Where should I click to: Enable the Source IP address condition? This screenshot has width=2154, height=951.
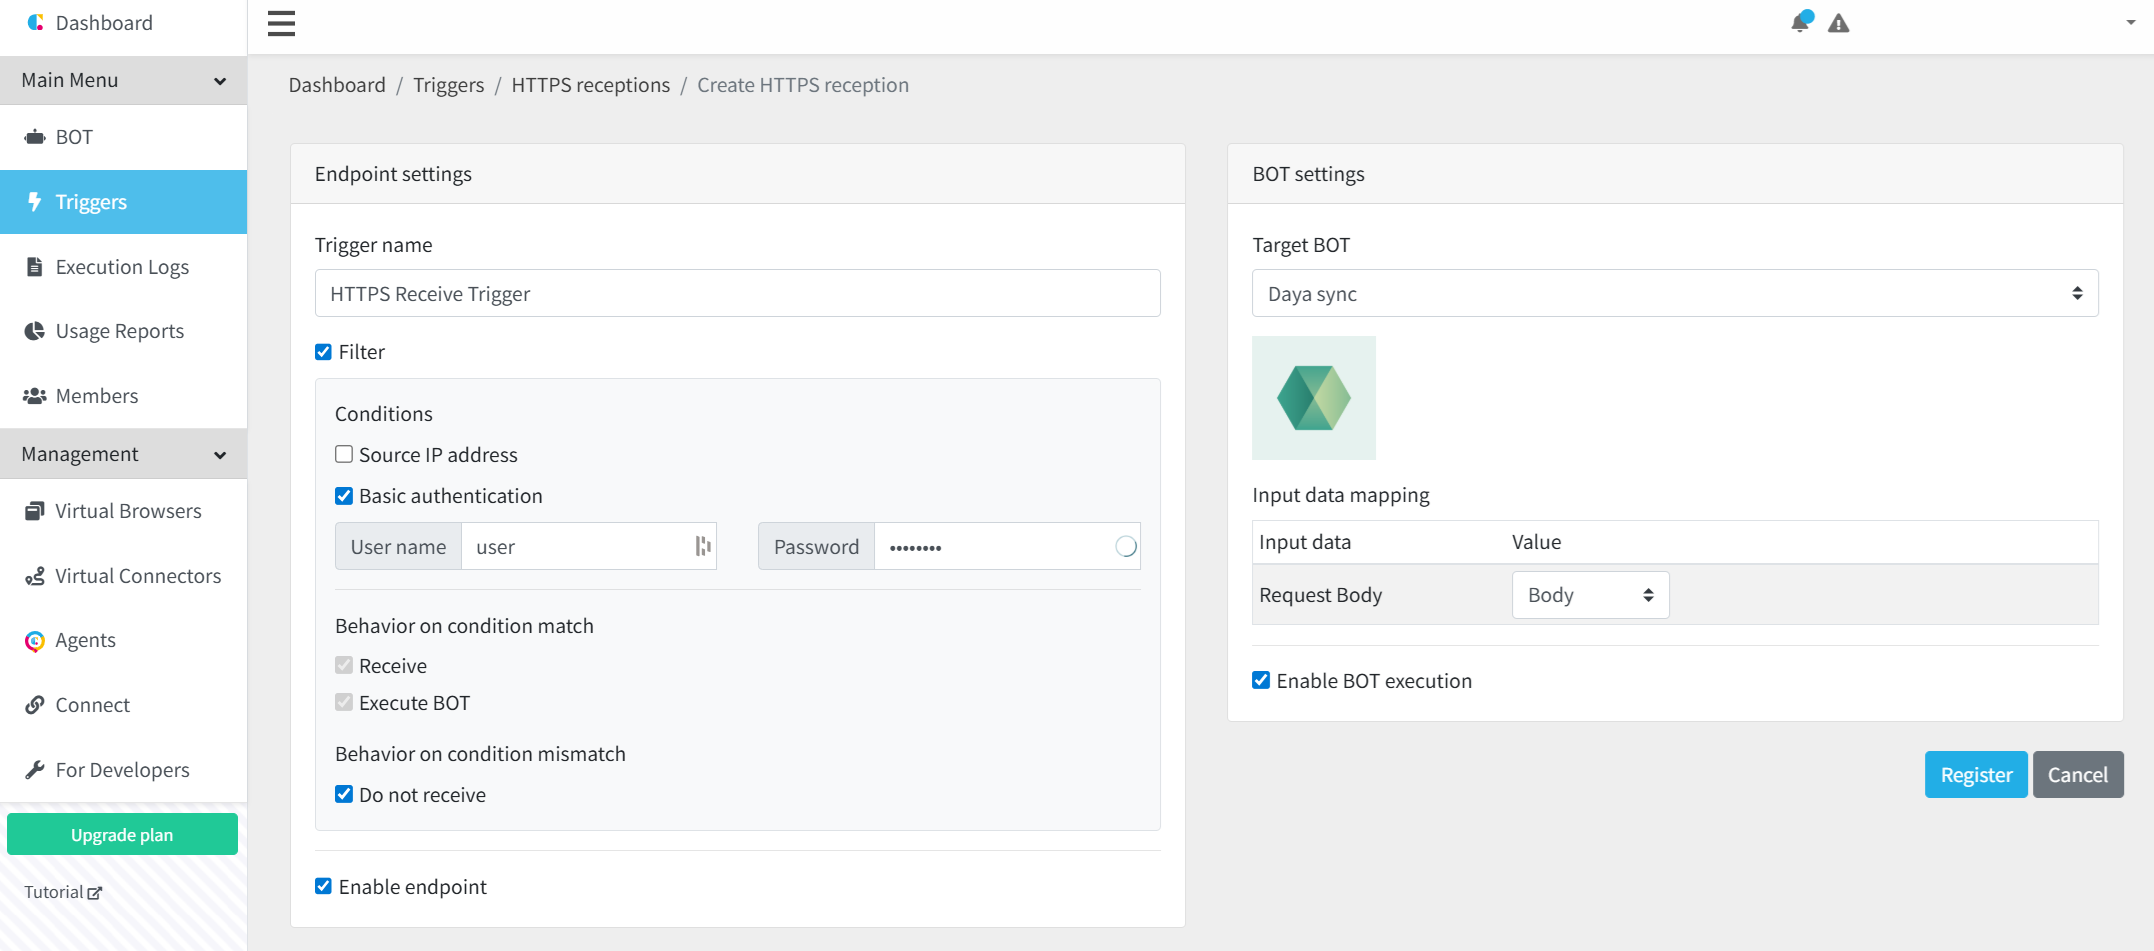click(x=344, y=454)
